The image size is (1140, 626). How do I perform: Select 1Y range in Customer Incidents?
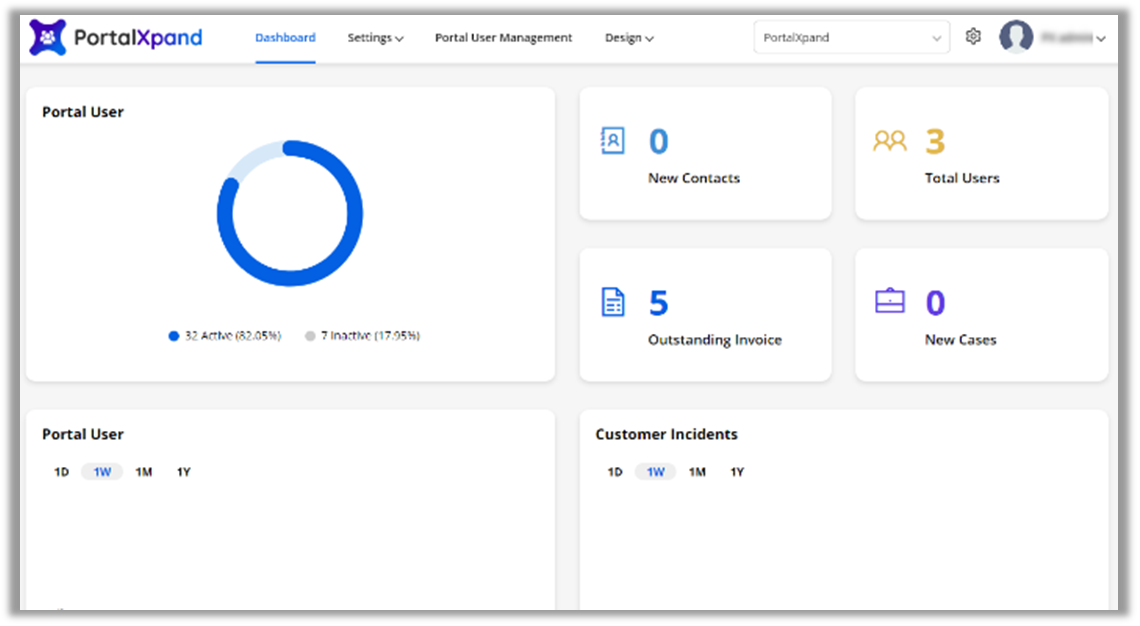point(737,472)
